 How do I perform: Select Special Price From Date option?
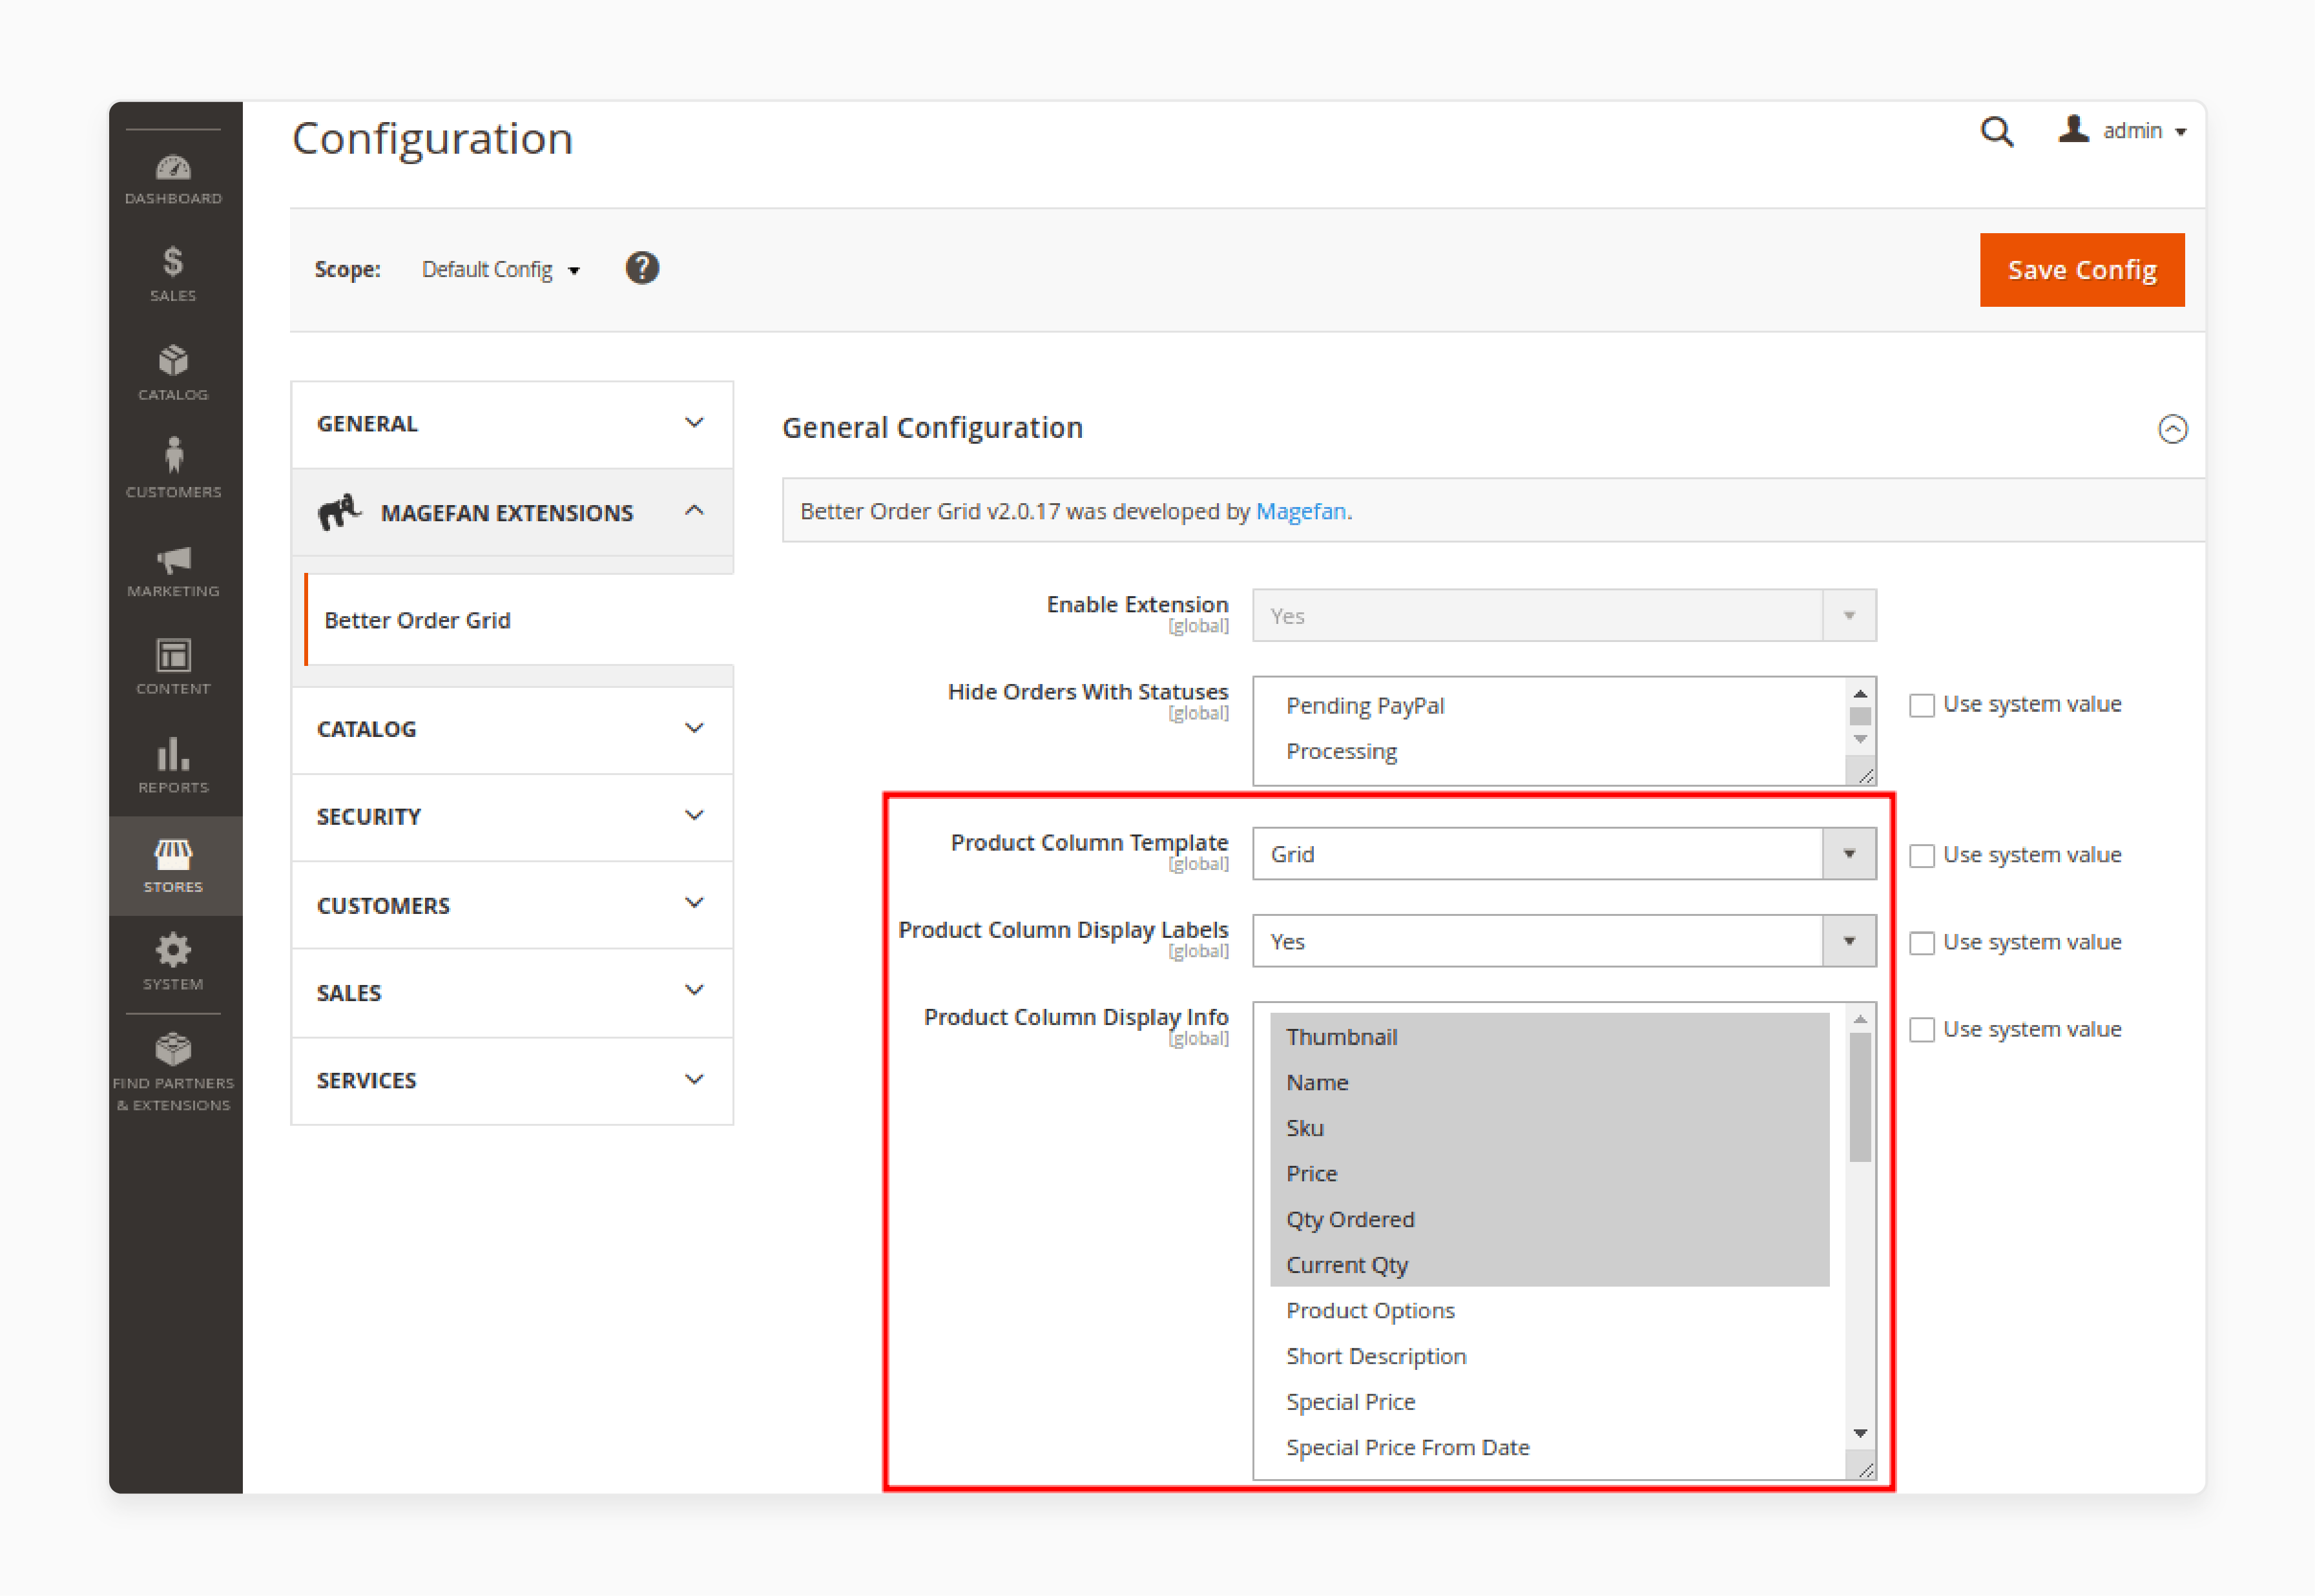(1550, 1448)
